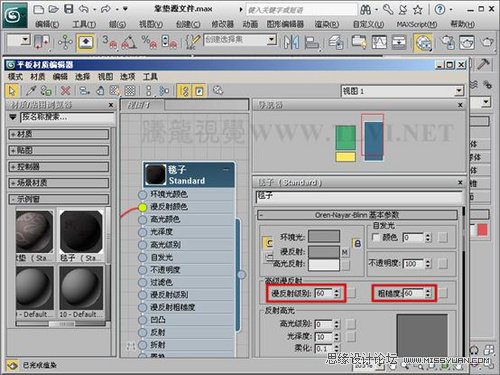Click the Undo arrow icon
Screen dimensions: 500x375
click(84, 9)
